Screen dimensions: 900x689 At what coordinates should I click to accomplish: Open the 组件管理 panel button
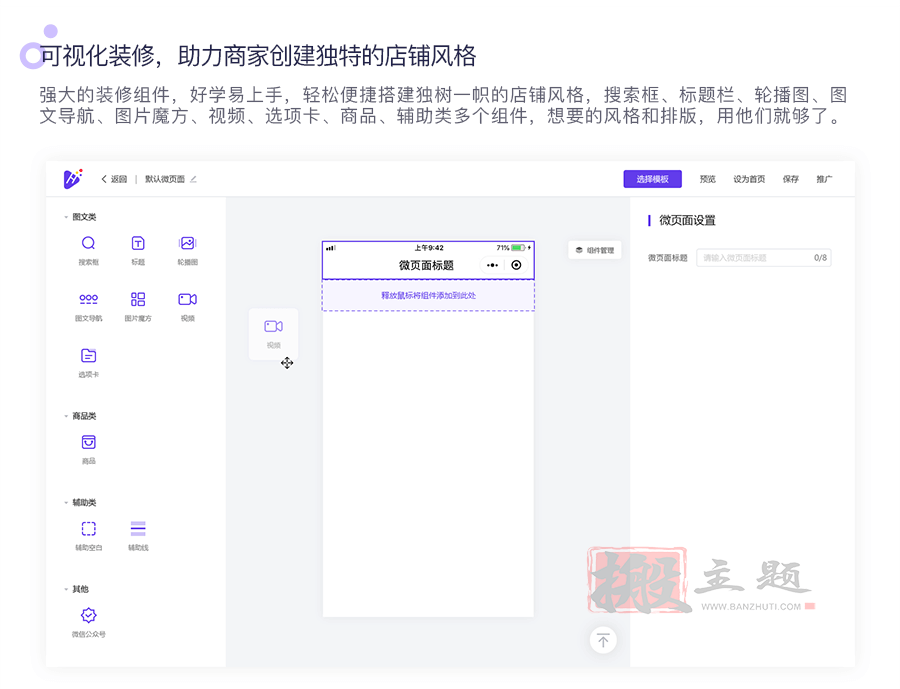(x=595, y=250)
